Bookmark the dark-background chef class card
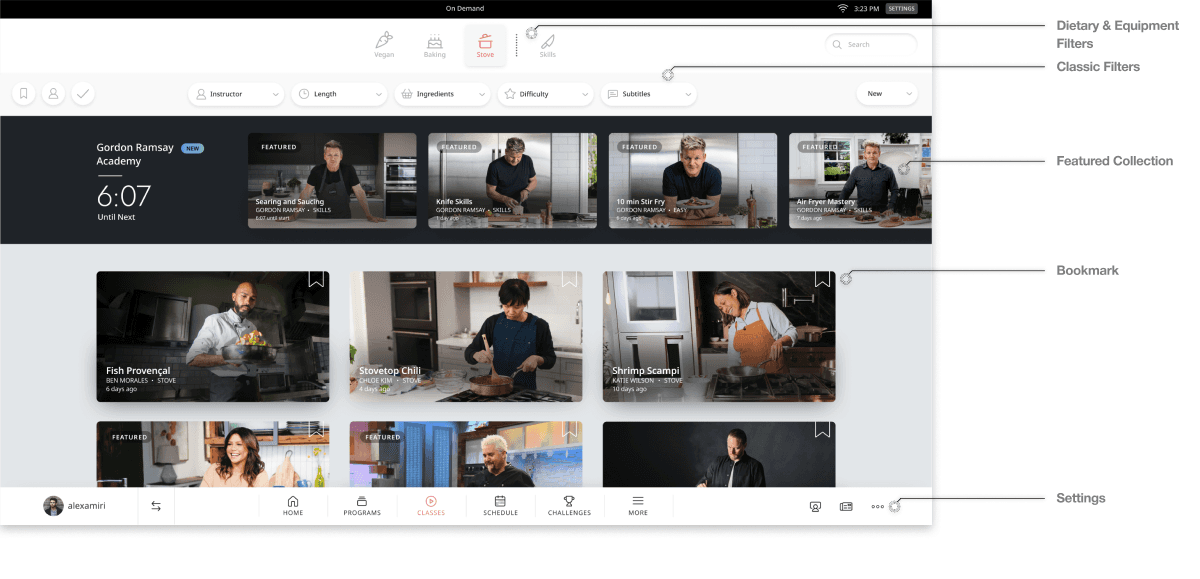The image size is (1200, 579). click(x=822, y=430)
